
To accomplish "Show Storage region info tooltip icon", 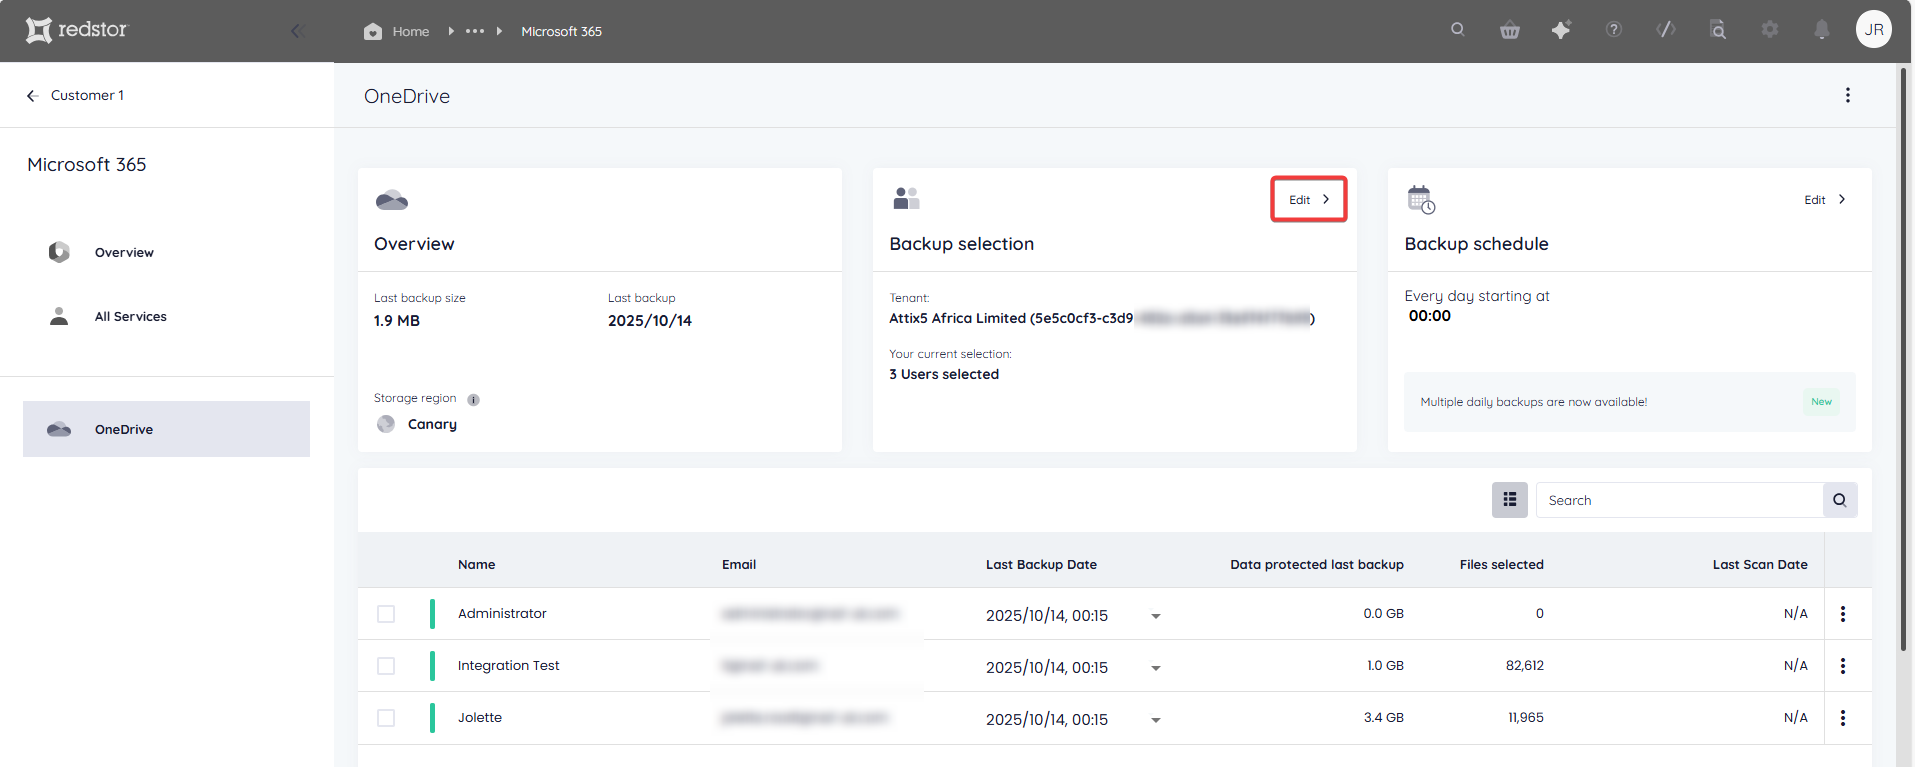I will point(474,399).
